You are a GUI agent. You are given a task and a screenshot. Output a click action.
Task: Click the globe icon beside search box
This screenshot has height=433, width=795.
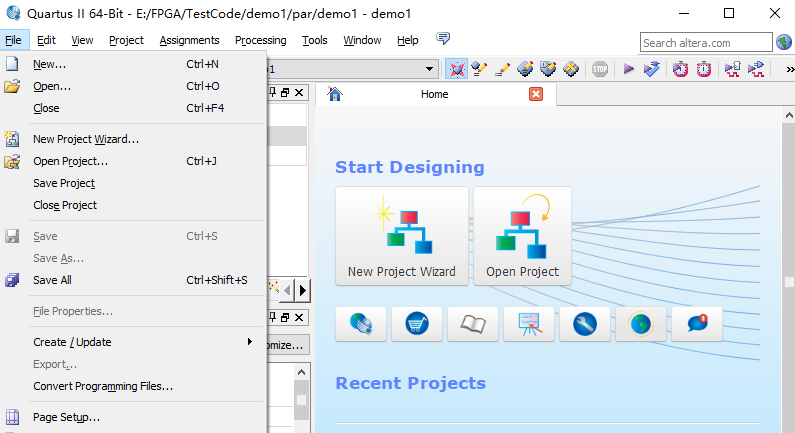point(784,42)
